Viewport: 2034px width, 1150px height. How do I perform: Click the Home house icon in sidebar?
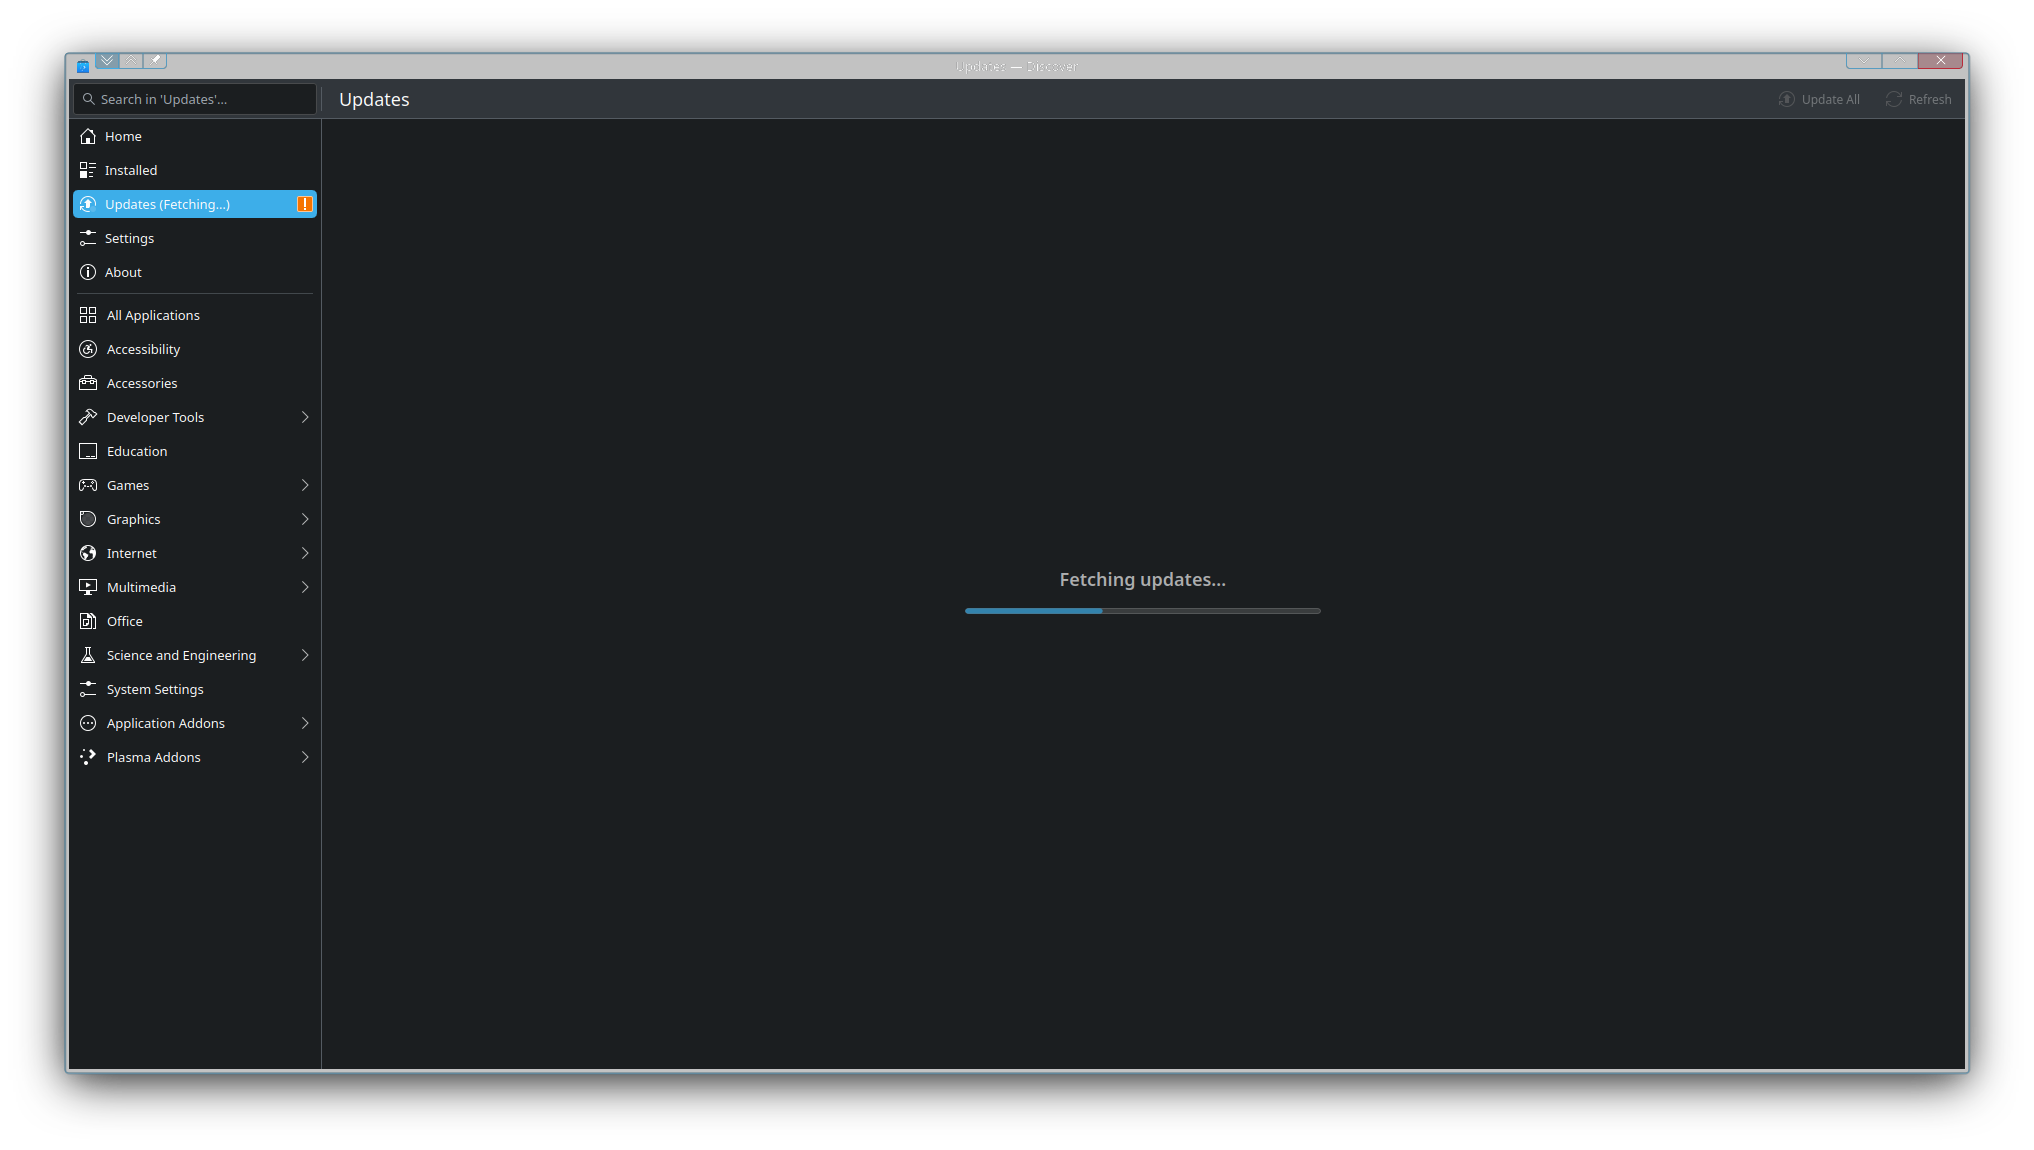point(88,136)
